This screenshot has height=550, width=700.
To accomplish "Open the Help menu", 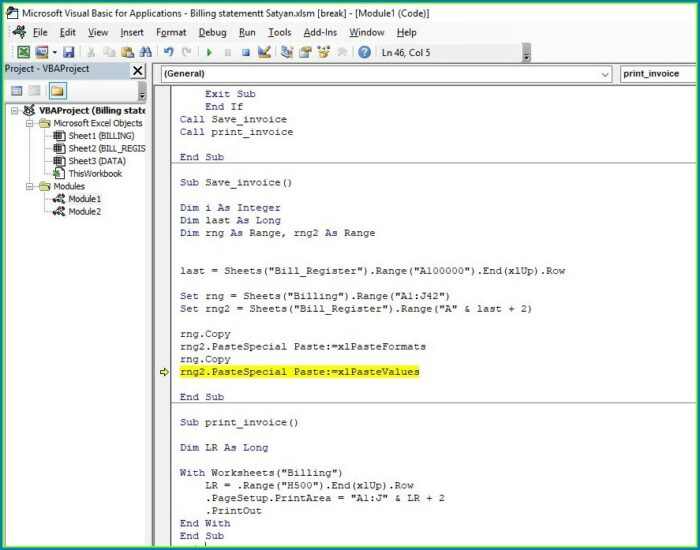I will [x=406, y=32].
